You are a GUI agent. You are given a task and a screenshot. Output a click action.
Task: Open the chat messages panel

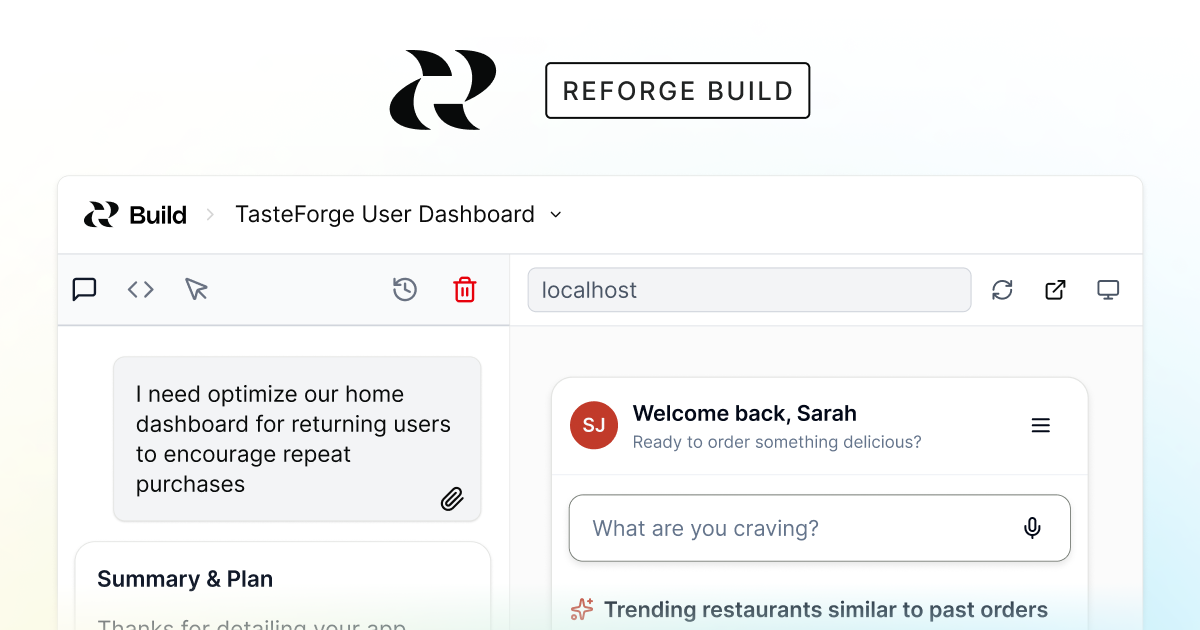[84, 289]
